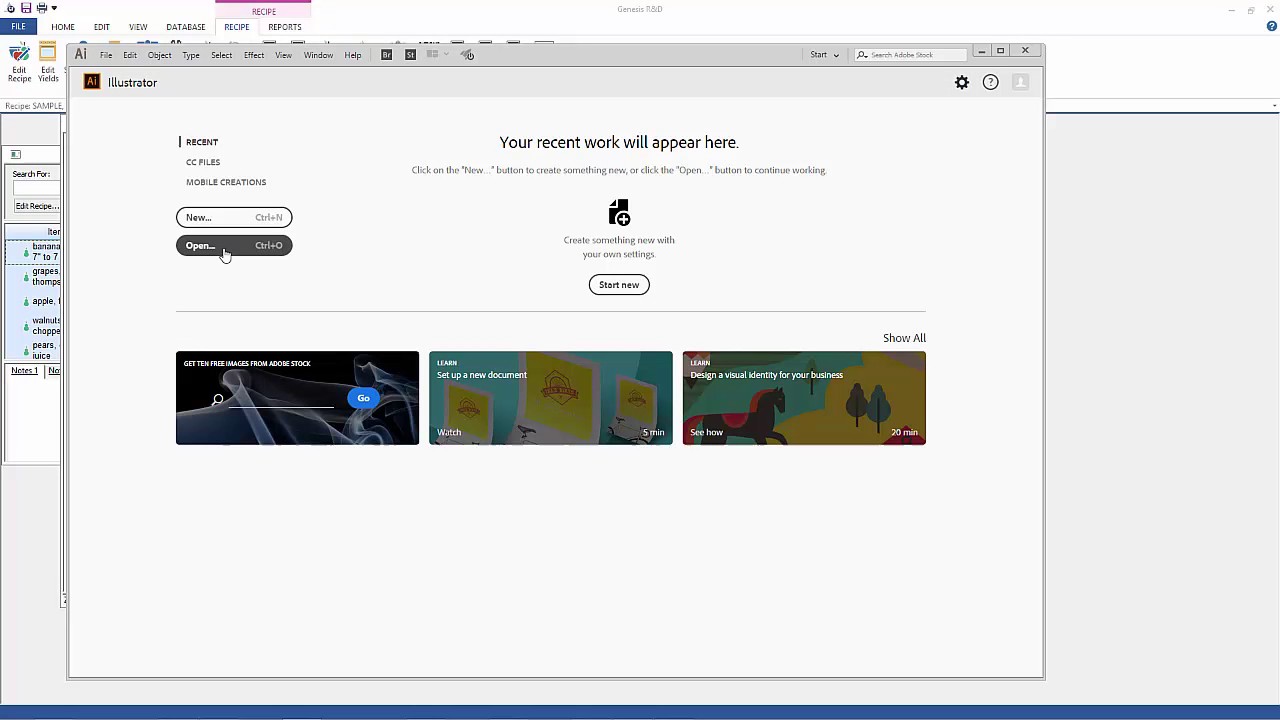Switch to the REPORTS tab in Genesis
Screen dimensions: 1280x720
285,27
